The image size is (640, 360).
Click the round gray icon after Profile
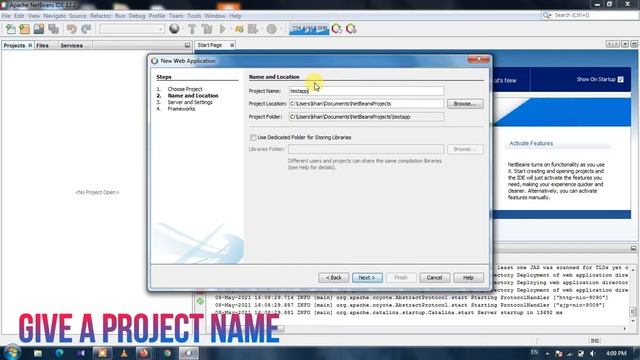271,29
